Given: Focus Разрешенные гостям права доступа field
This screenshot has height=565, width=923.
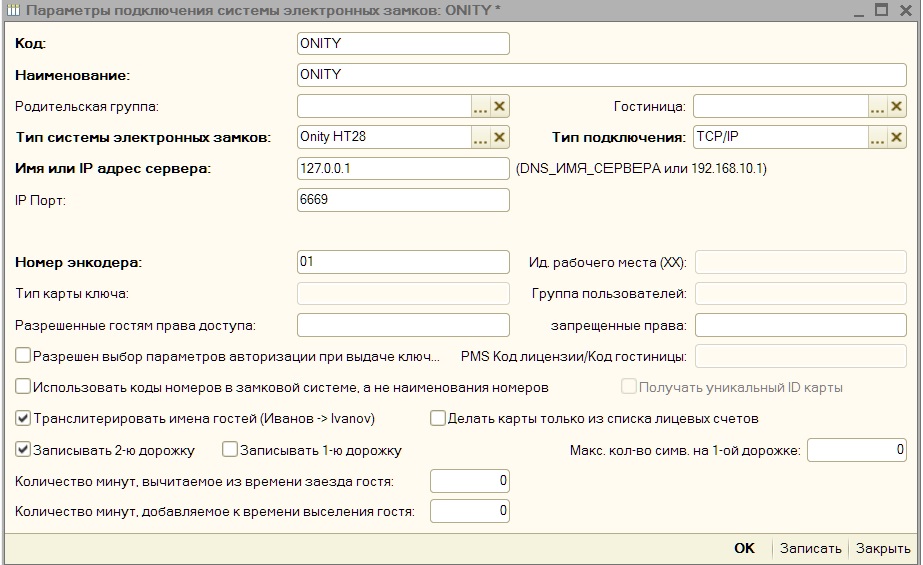Looking at the screenshot, I should (403, 325).
